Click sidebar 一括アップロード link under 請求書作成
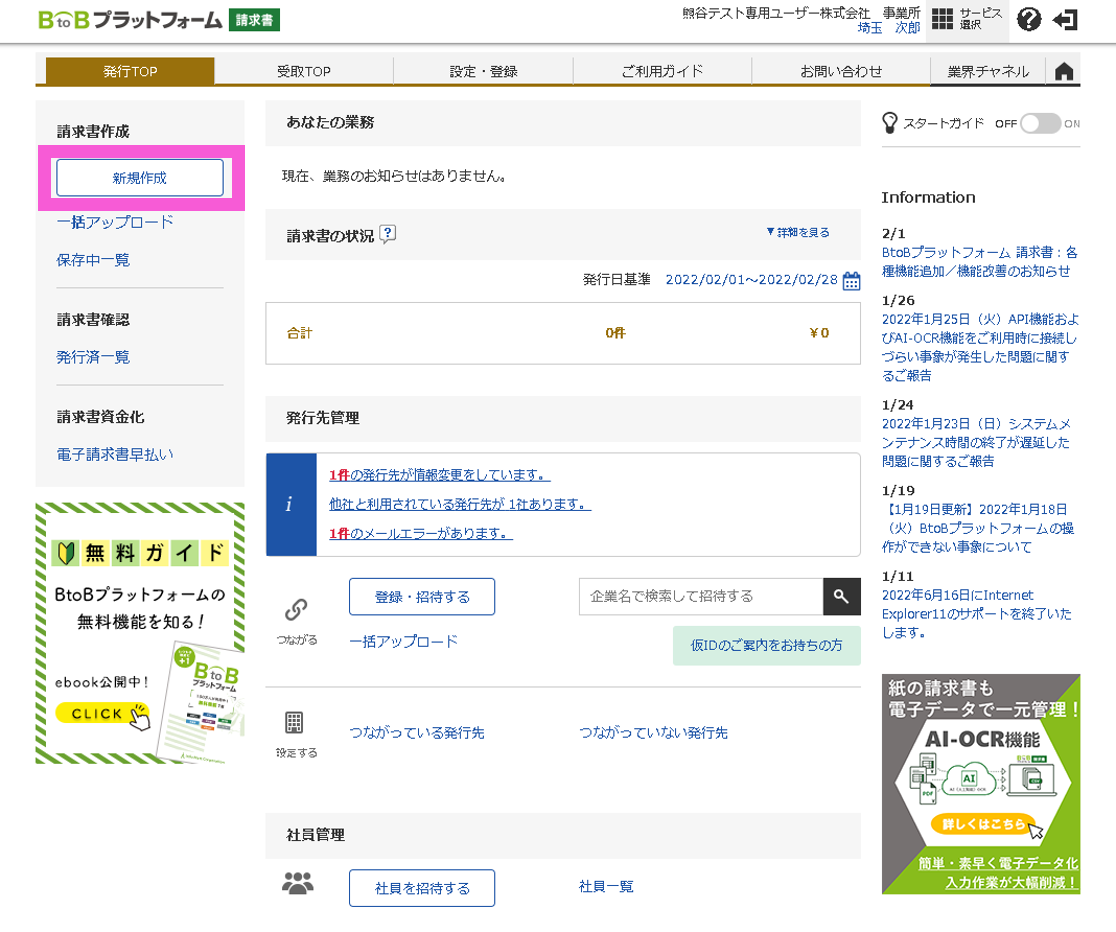Image resolution: width=1116 pixels, height=932 pixels. click(x=115, y=222)
